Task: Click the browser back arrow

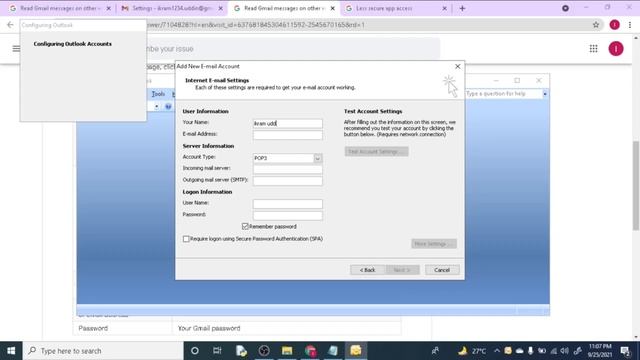Action: (10, 25)
